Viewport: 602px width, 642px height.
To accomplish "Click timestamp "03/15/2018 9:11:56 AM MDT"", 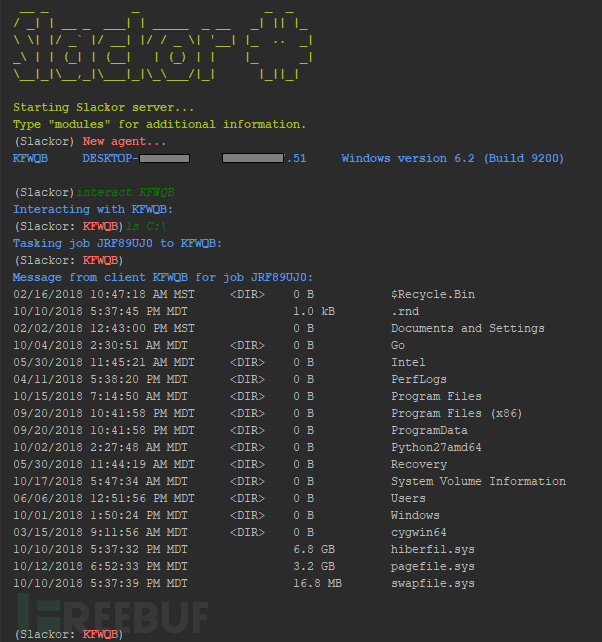I will [100, 533].
